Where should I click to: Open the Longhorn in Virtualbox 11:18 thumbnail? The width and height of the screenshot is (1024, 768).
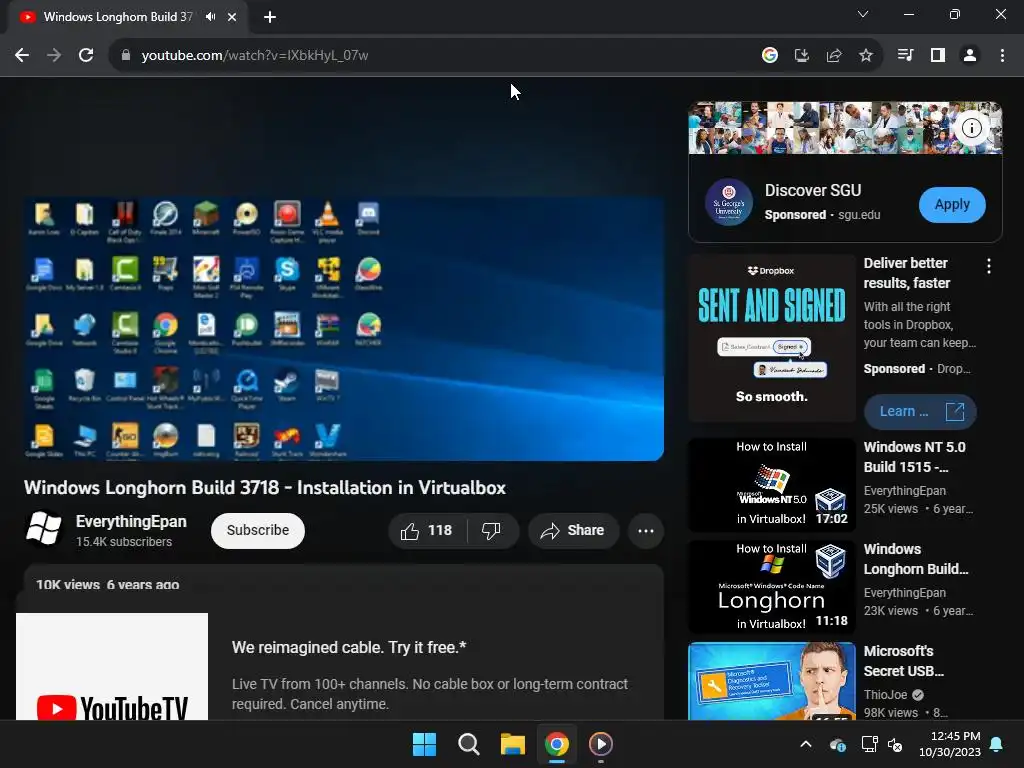[772, 586]
